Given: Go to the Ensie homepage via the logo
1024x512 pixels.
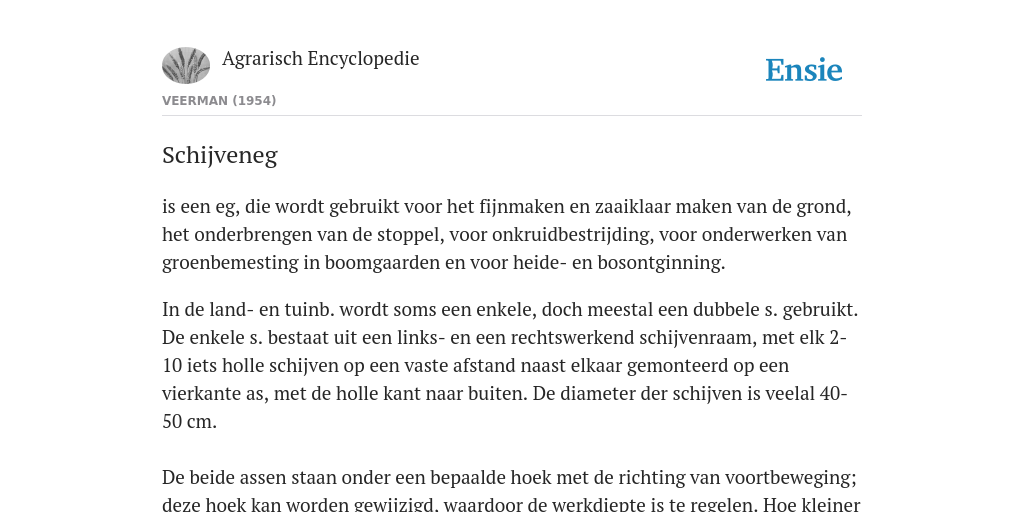Looking at the screenshot, I should [803, 71].
